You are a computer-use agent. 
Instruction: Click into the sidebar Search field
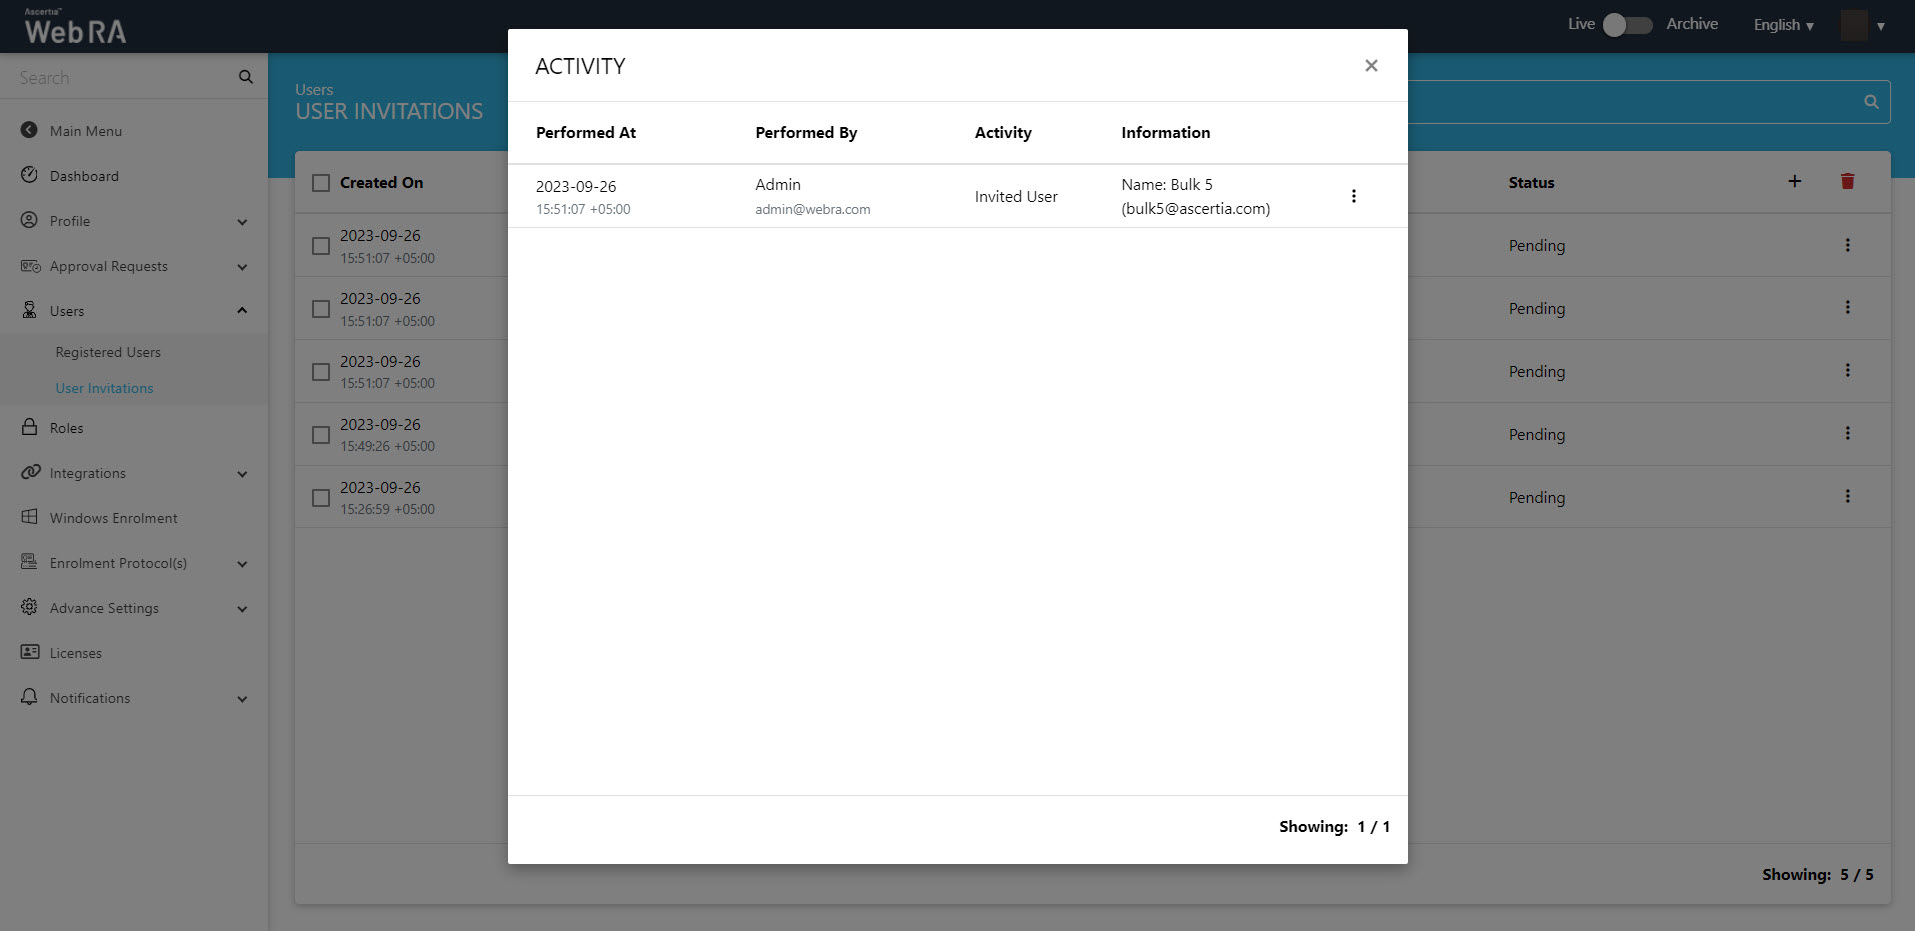[120, 78]
